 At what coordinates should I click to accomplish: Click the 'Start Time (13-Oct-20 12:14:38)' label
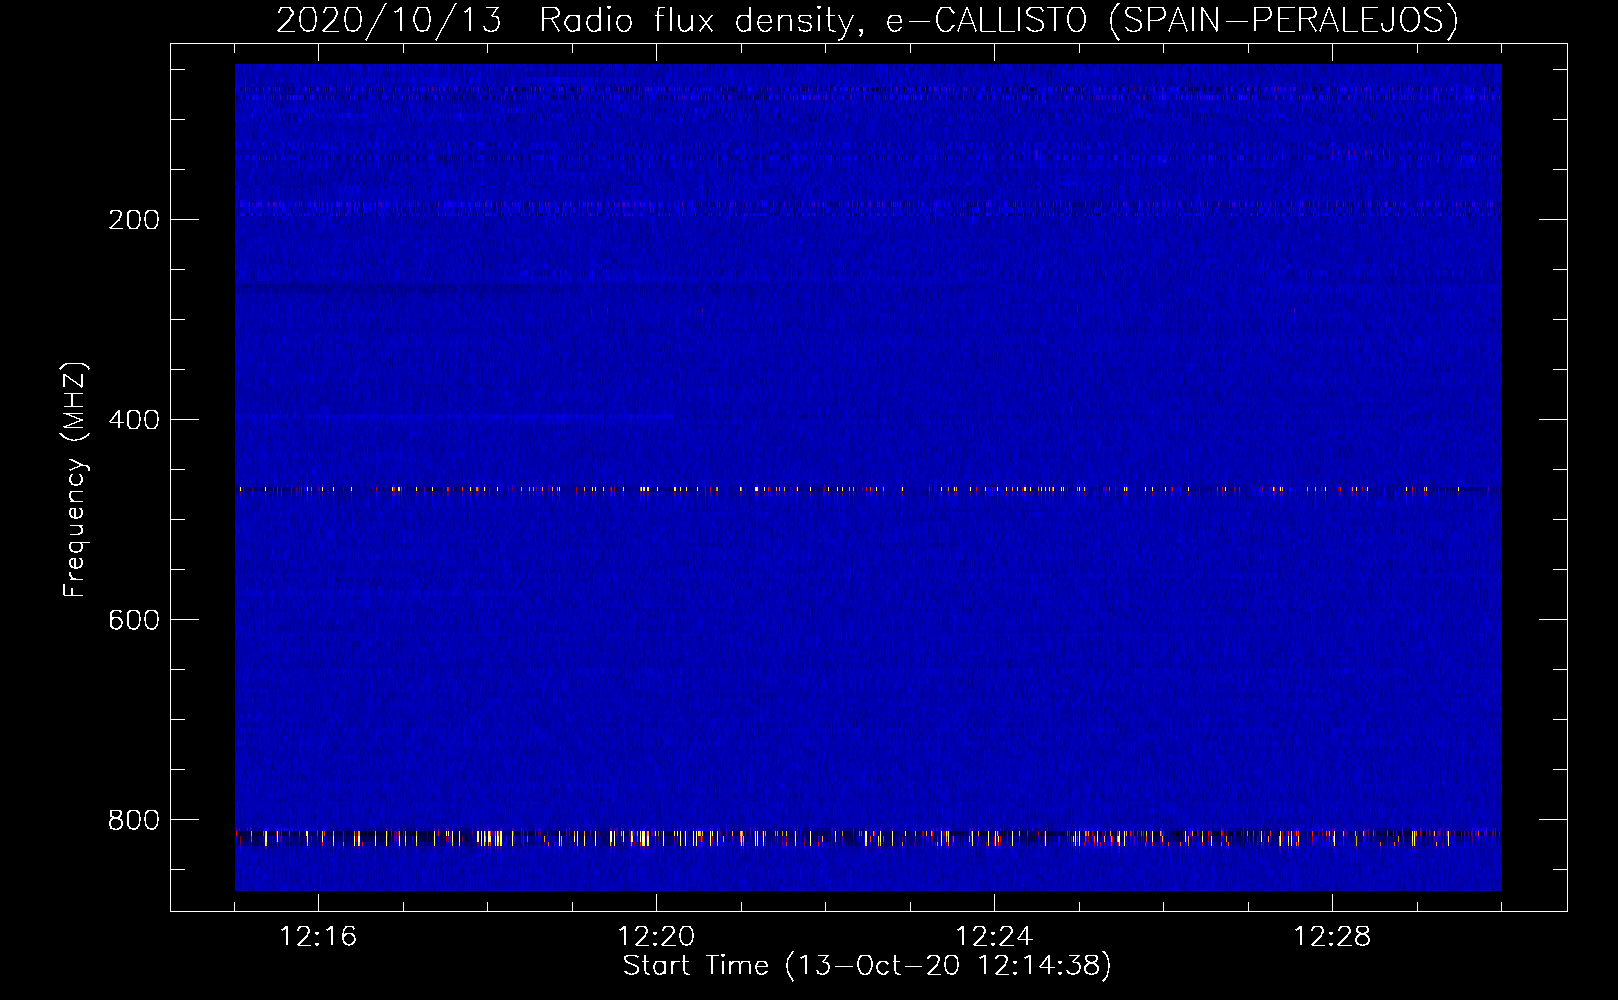pyautogui.click(x=867, y=966)
